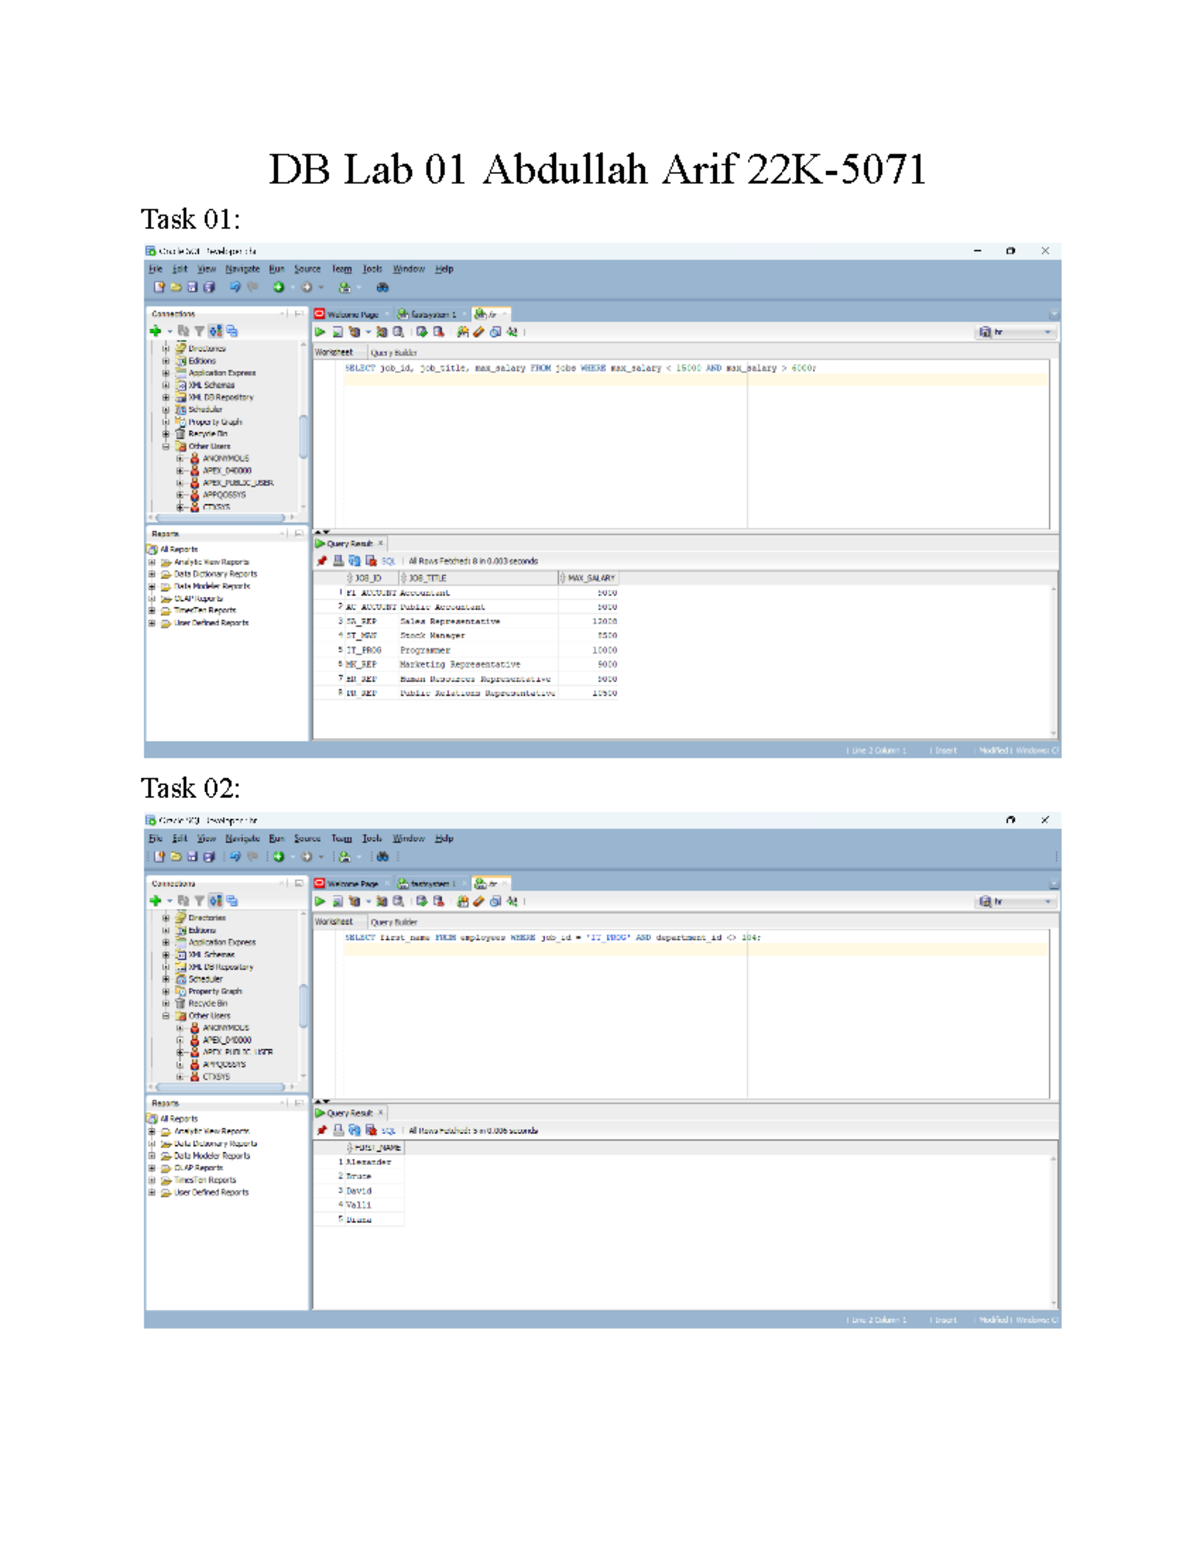Click the print icon in Task 01 Query Result toolbar
This screenshot has height=1553, width=1200.
[x=338, y=561]
